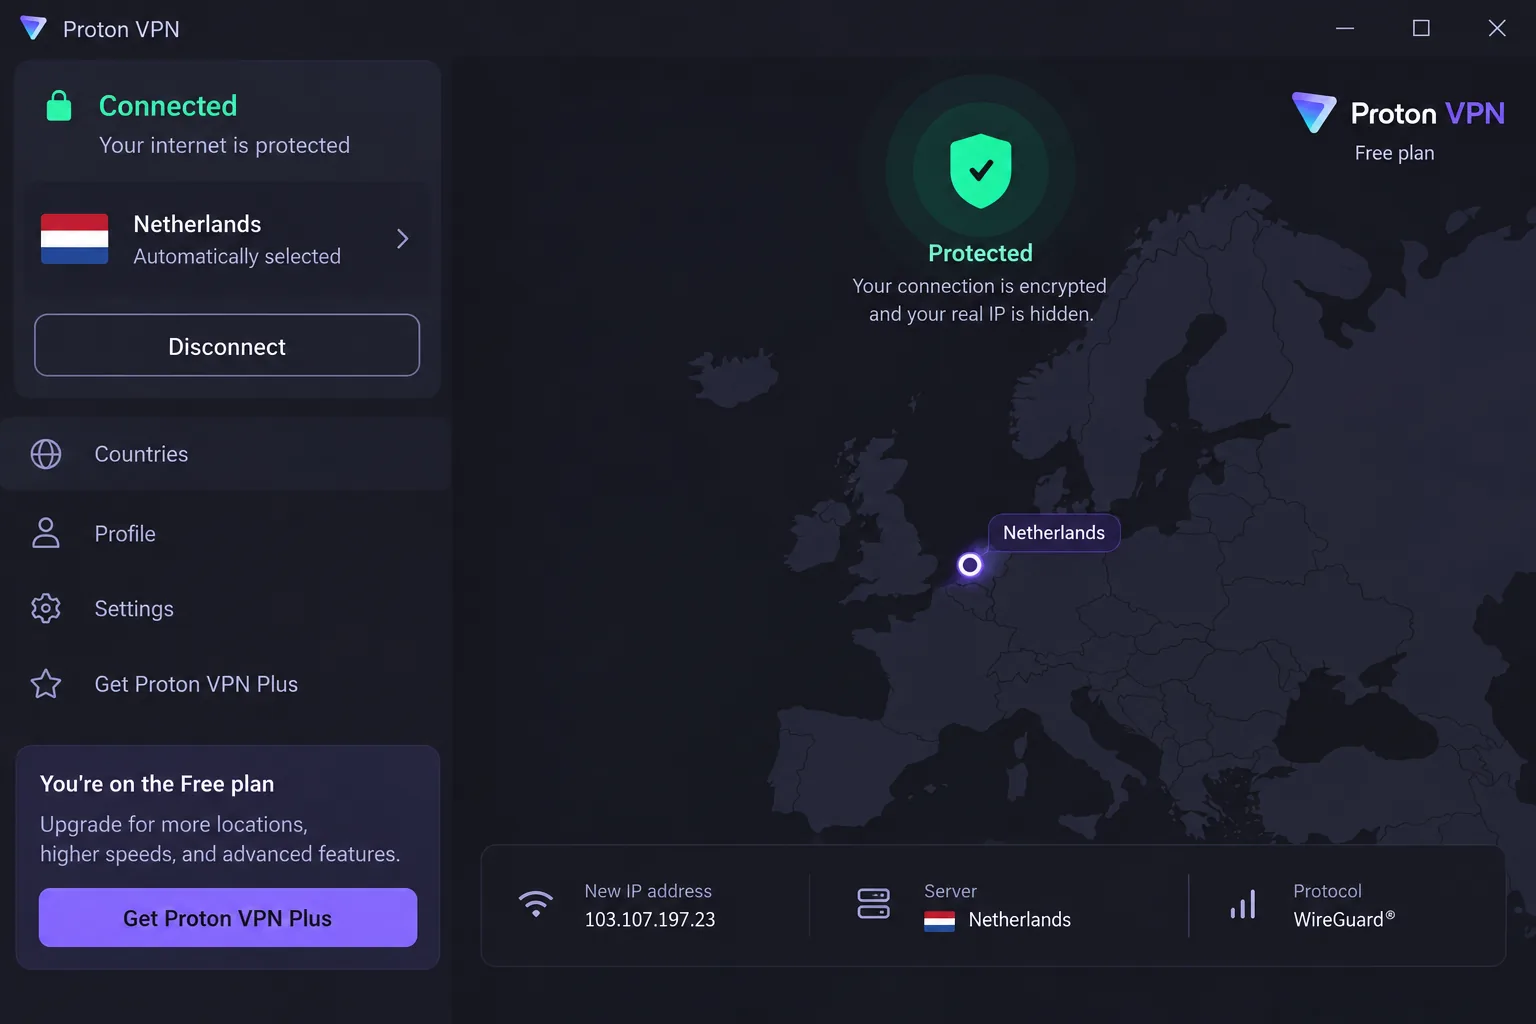The width and height of the screenshot is (1536, 1024).
Task: Click the Server name Netherlands in bottom bar
Action: pyautogui.click(x=1020, y=920)
